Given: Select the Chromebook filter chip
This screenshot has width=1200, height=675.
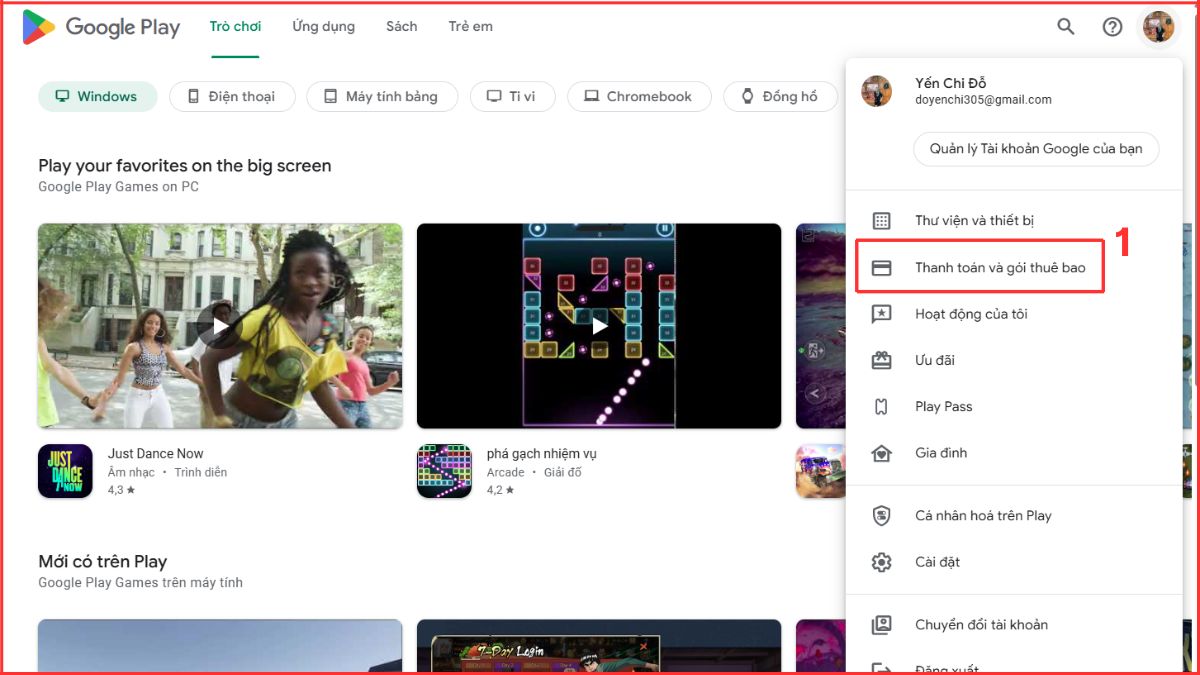Looking at the screenshot, I should pos(639,96).
